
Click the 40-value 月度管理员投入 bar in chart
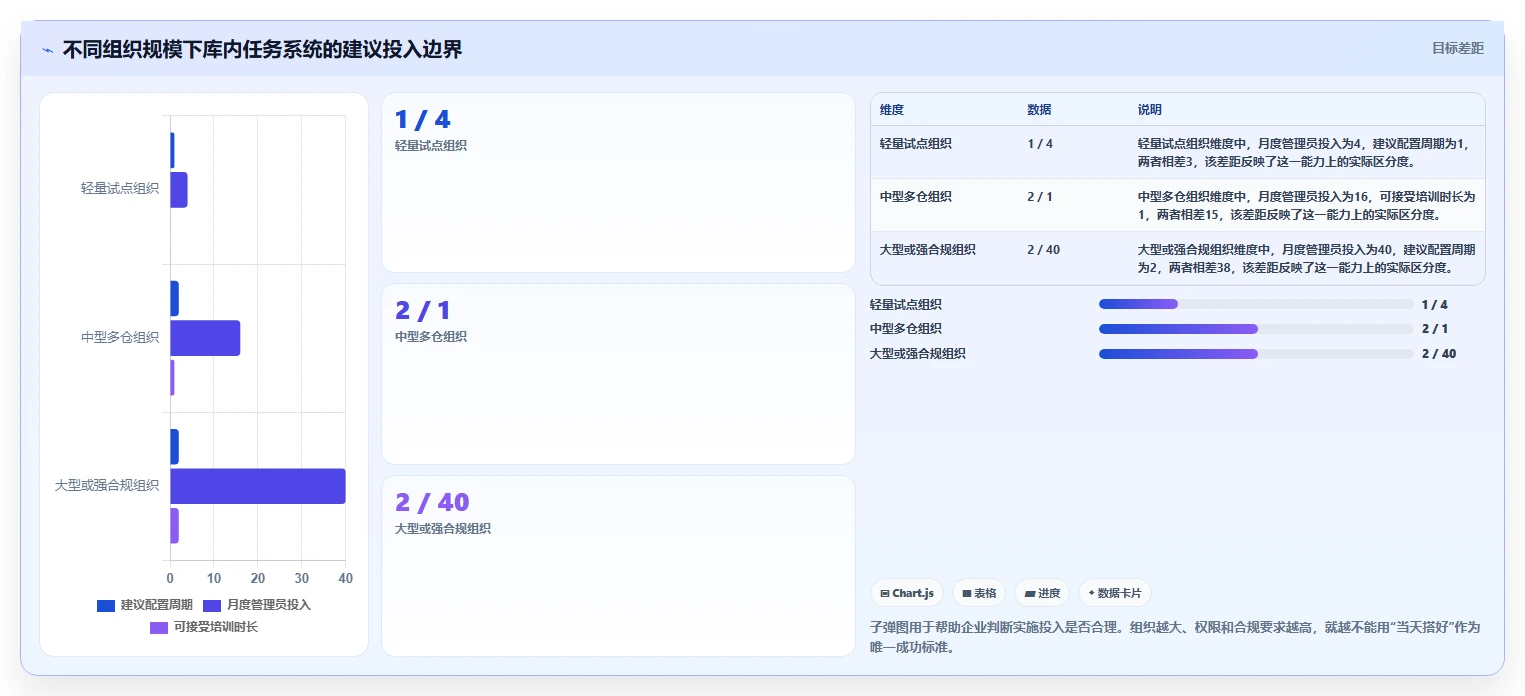click(258, 486)
